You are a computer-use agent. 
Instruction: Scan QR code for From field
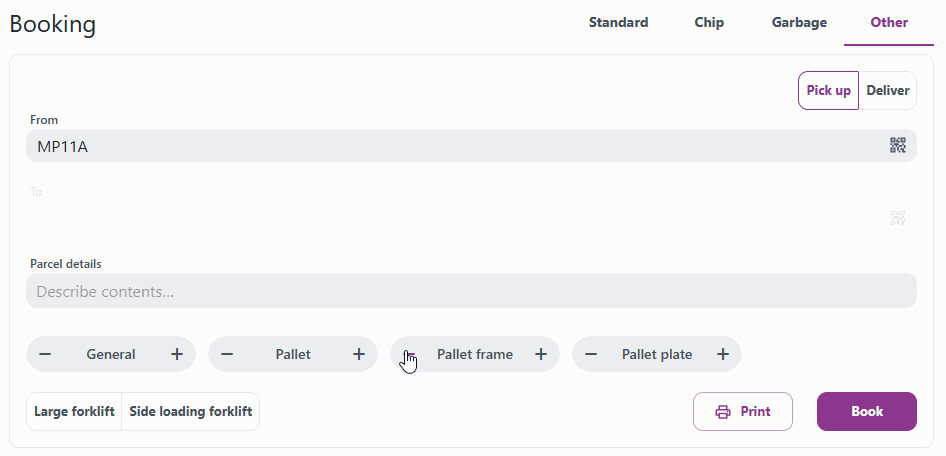pyautogui.click(x=898, y=145)
